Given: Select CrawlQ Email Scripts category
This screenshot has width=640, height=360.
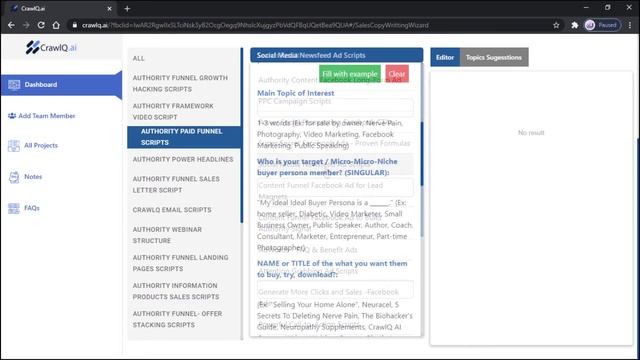Looking at the screenshot, I should tap(172, 210).
